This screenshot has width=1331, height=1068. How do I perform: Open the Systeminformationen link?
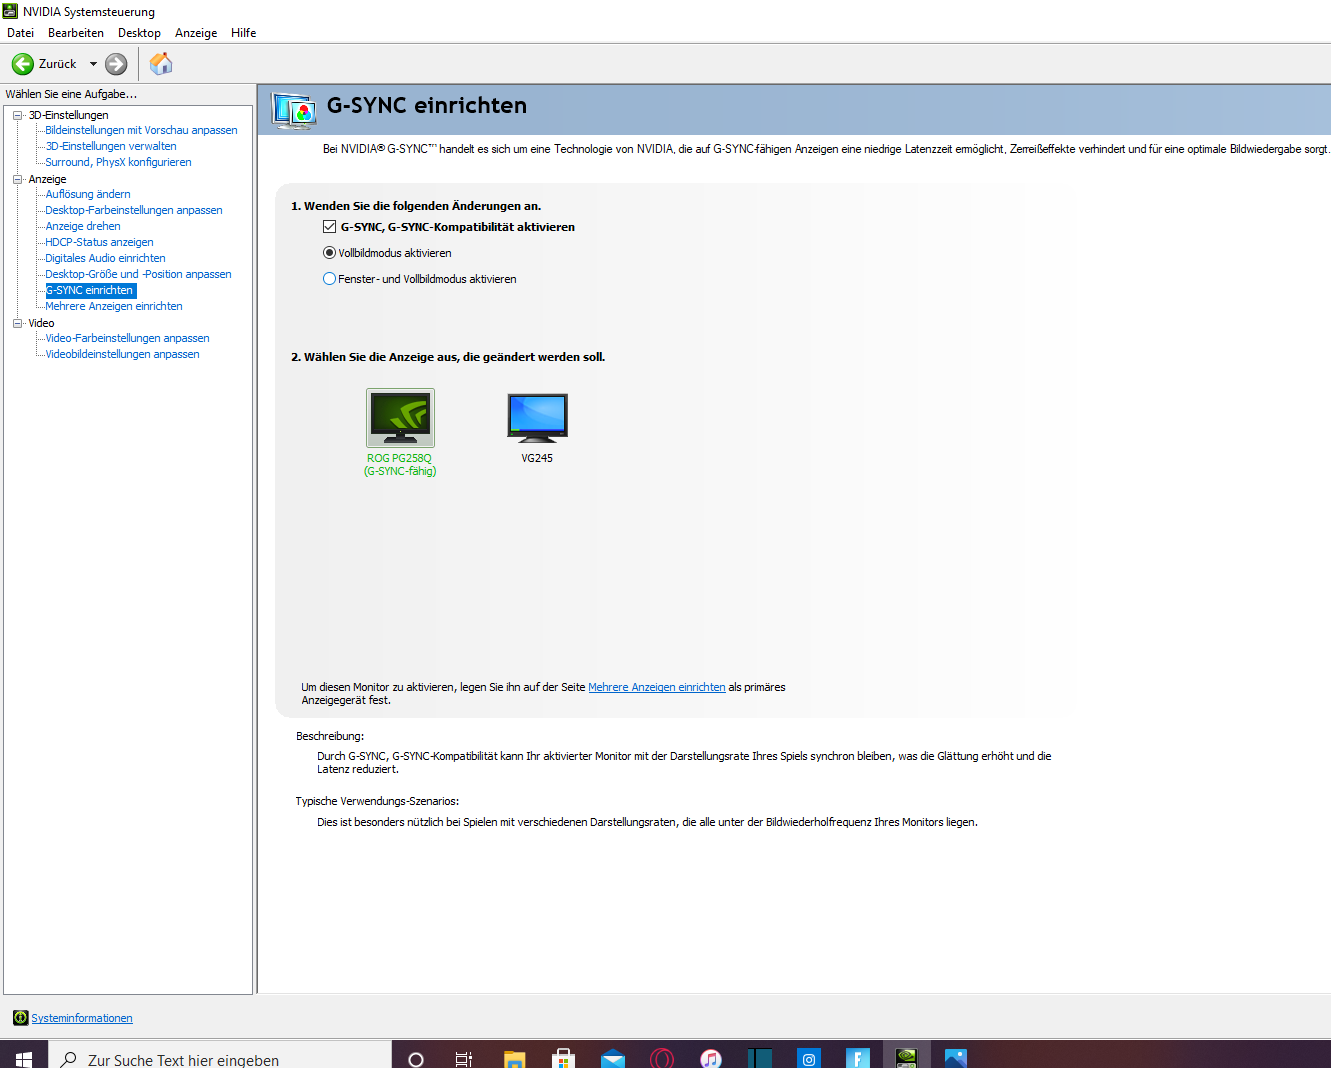82,1018
